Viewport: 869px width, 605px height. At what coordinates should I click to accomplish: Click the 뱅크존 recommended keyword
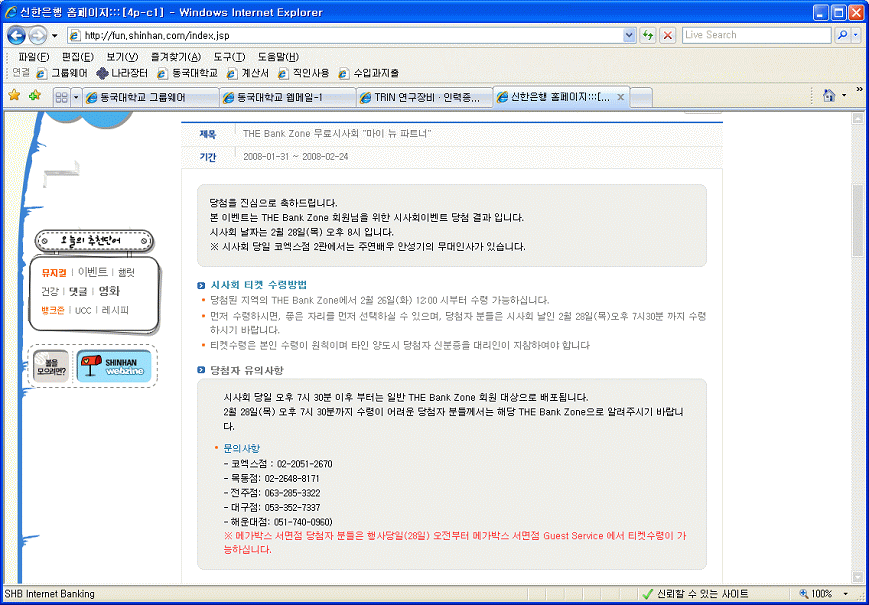53,310
